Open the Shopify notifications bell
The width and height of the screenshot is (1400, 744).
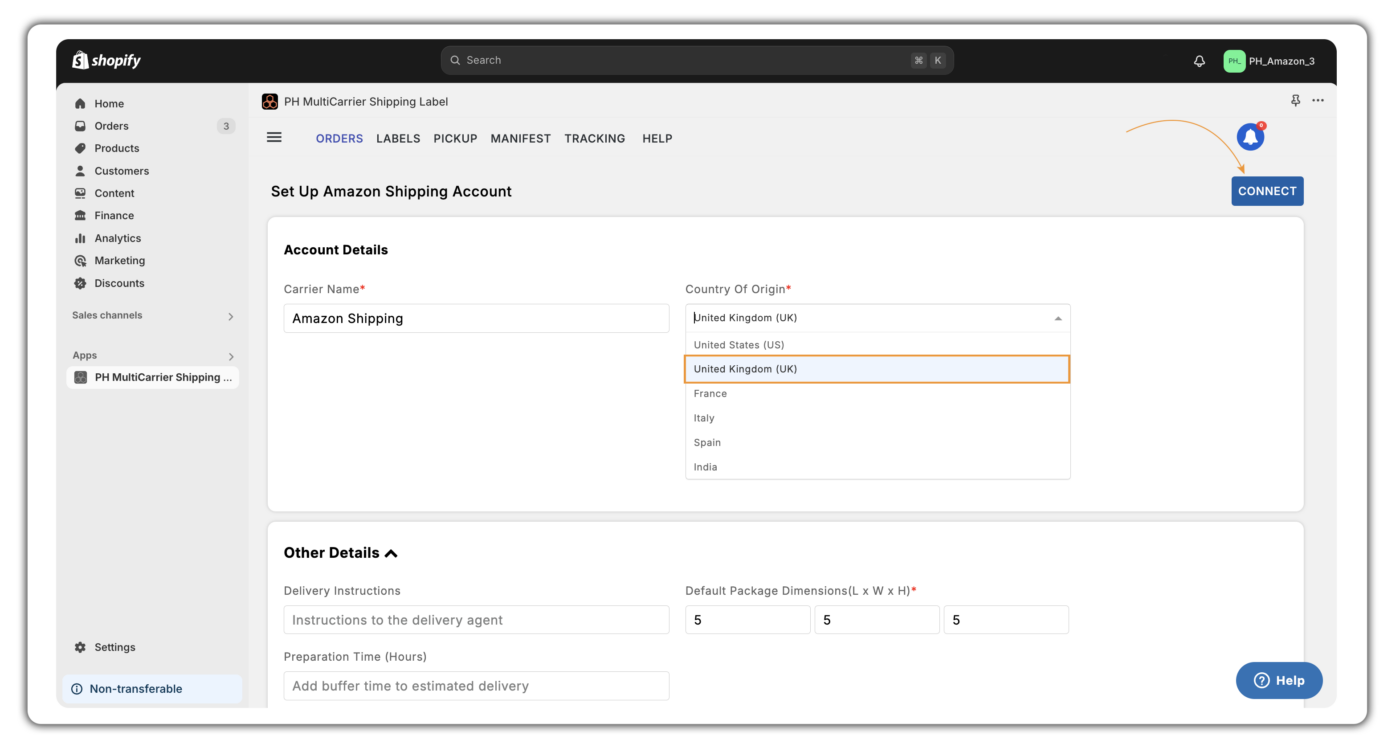(1199, 61)
